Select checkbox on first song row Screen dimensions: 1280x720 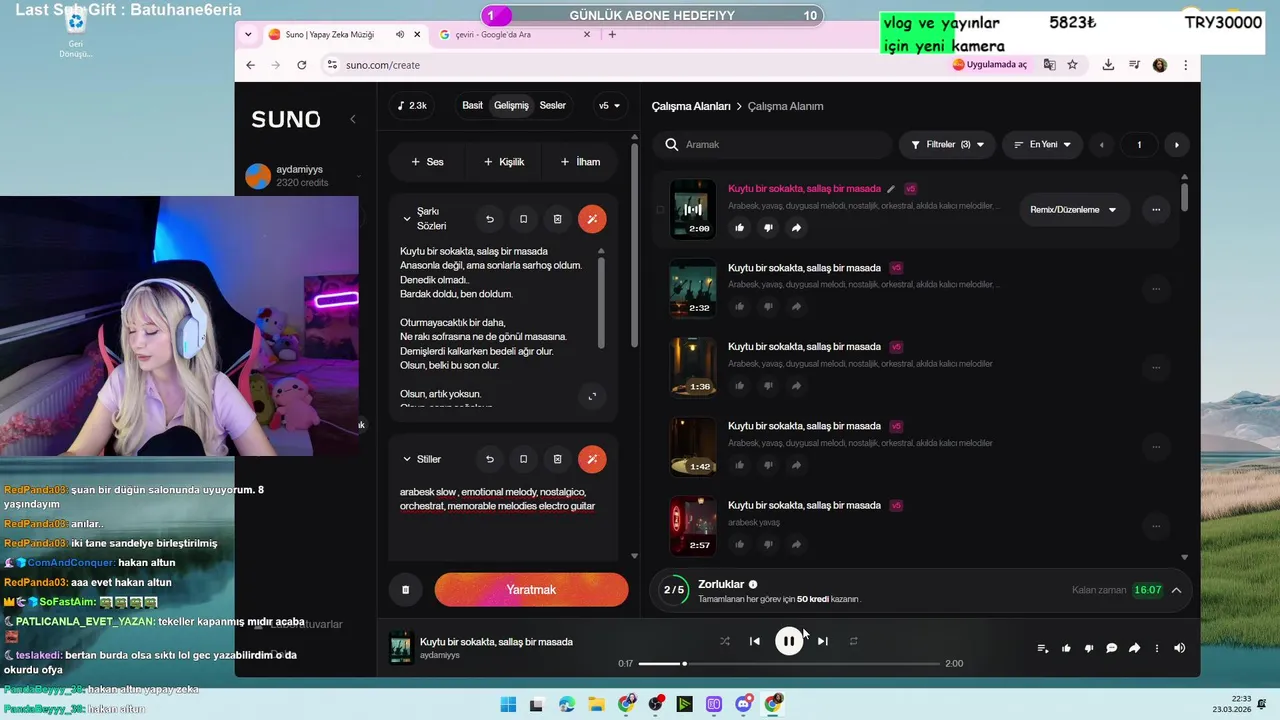[x=659, y=210]
